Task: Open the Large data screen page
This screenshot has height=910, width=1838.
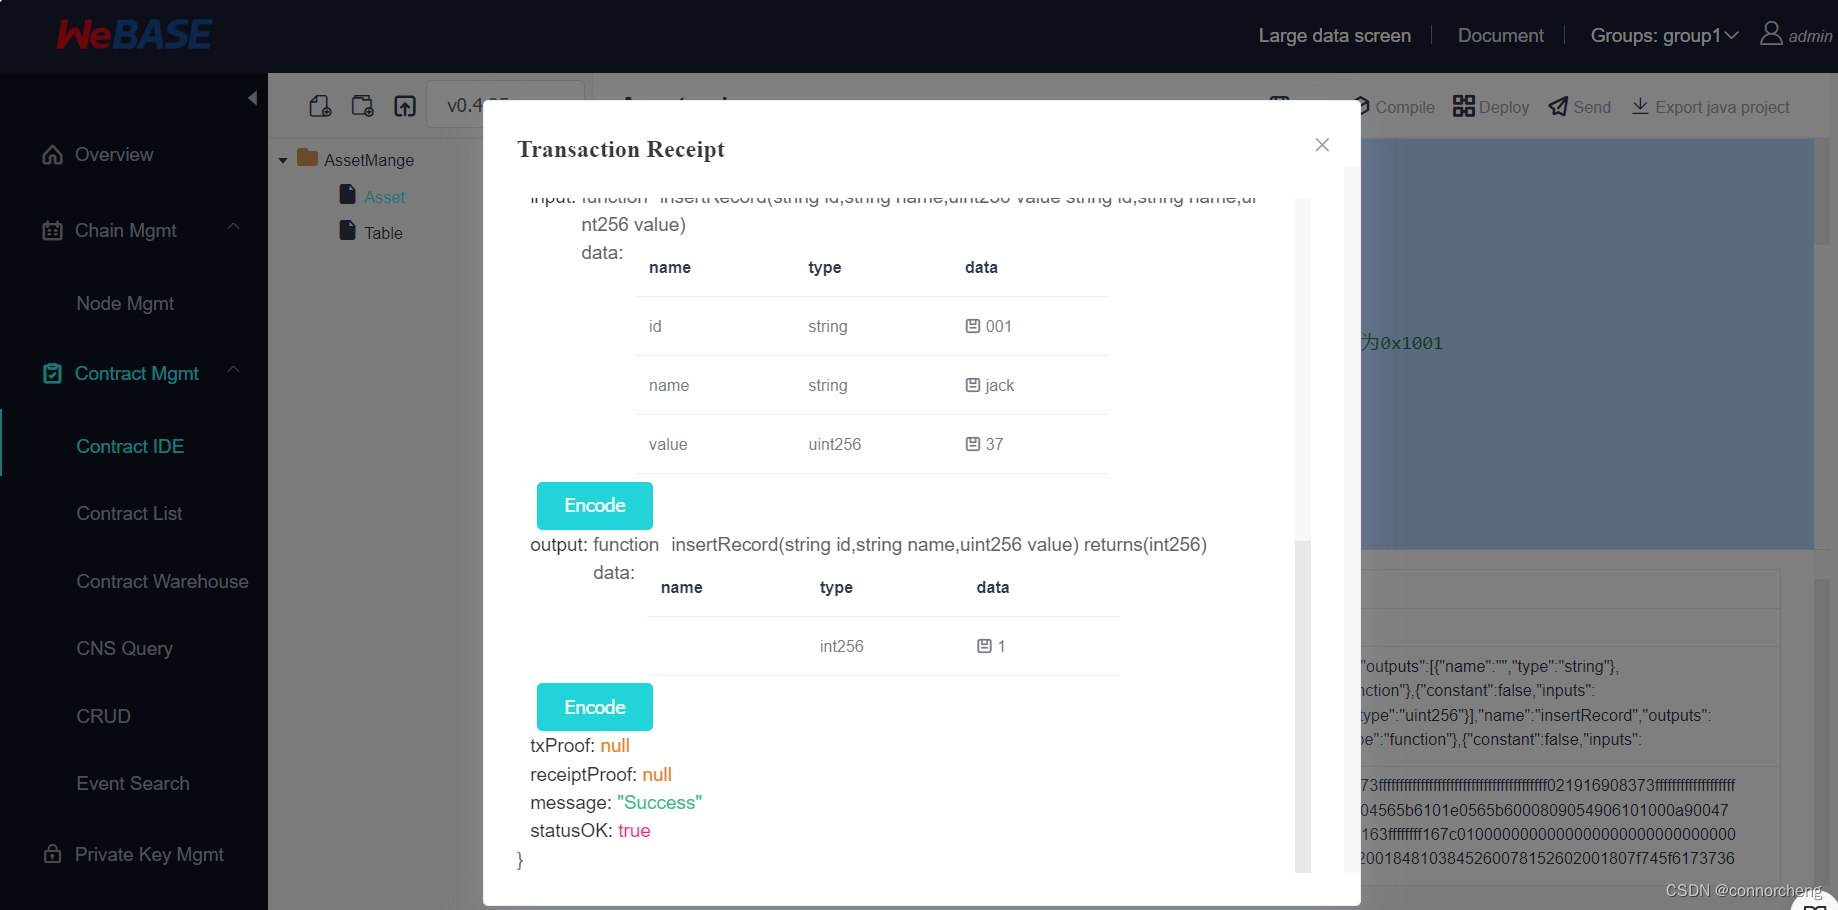Action: click(1334, 35)
